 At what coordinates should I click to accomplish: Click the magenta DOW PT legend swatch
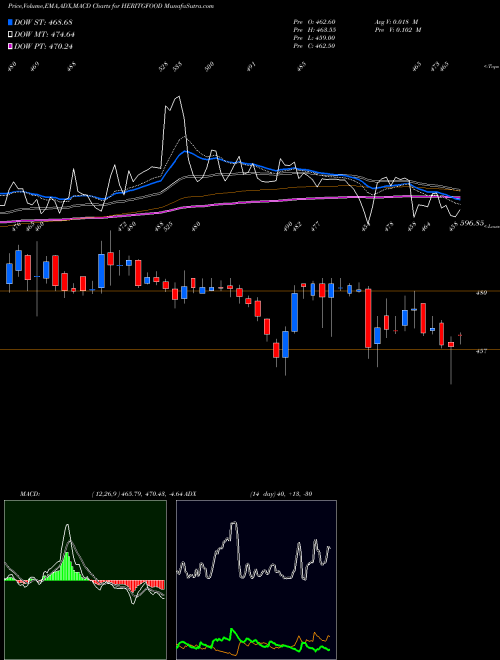coord(10,46)
